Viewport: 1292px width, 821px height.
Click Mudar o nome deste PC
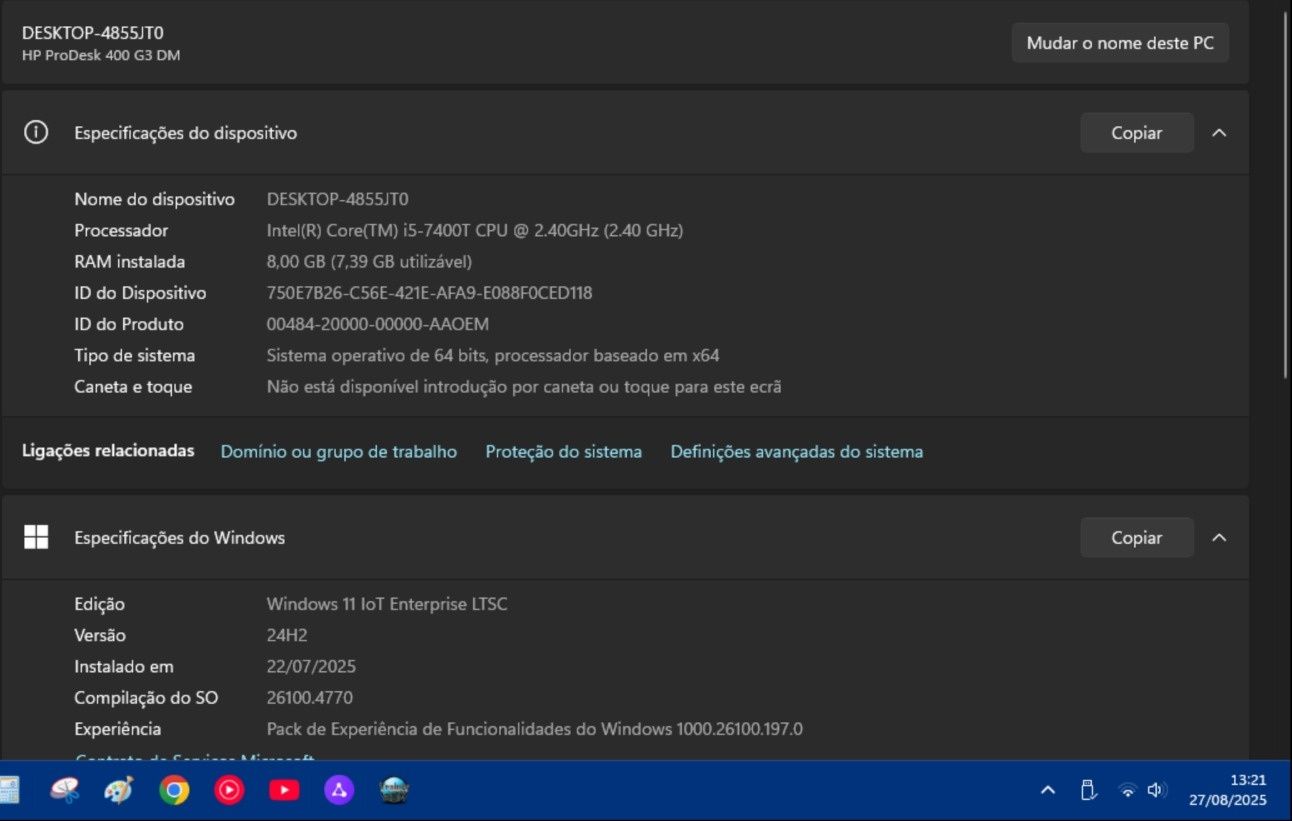tap(1120, 43)
